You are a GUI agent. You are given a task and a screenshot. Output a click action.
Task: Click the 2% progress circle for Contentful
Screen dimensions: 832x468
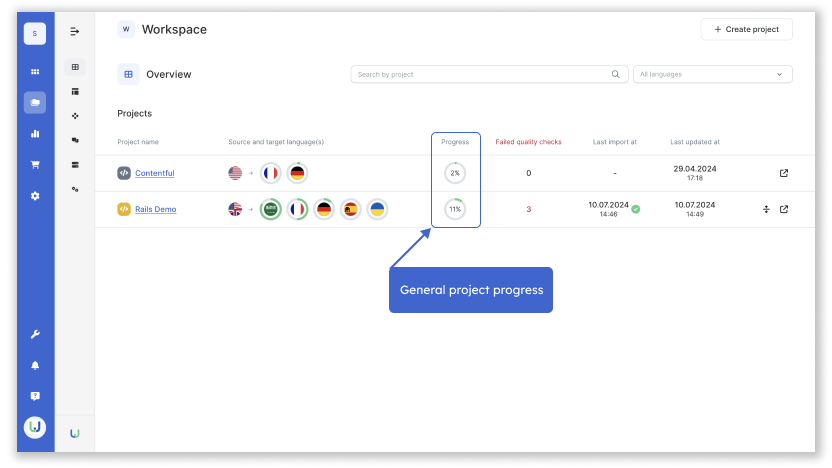click(x=455, y=173)
